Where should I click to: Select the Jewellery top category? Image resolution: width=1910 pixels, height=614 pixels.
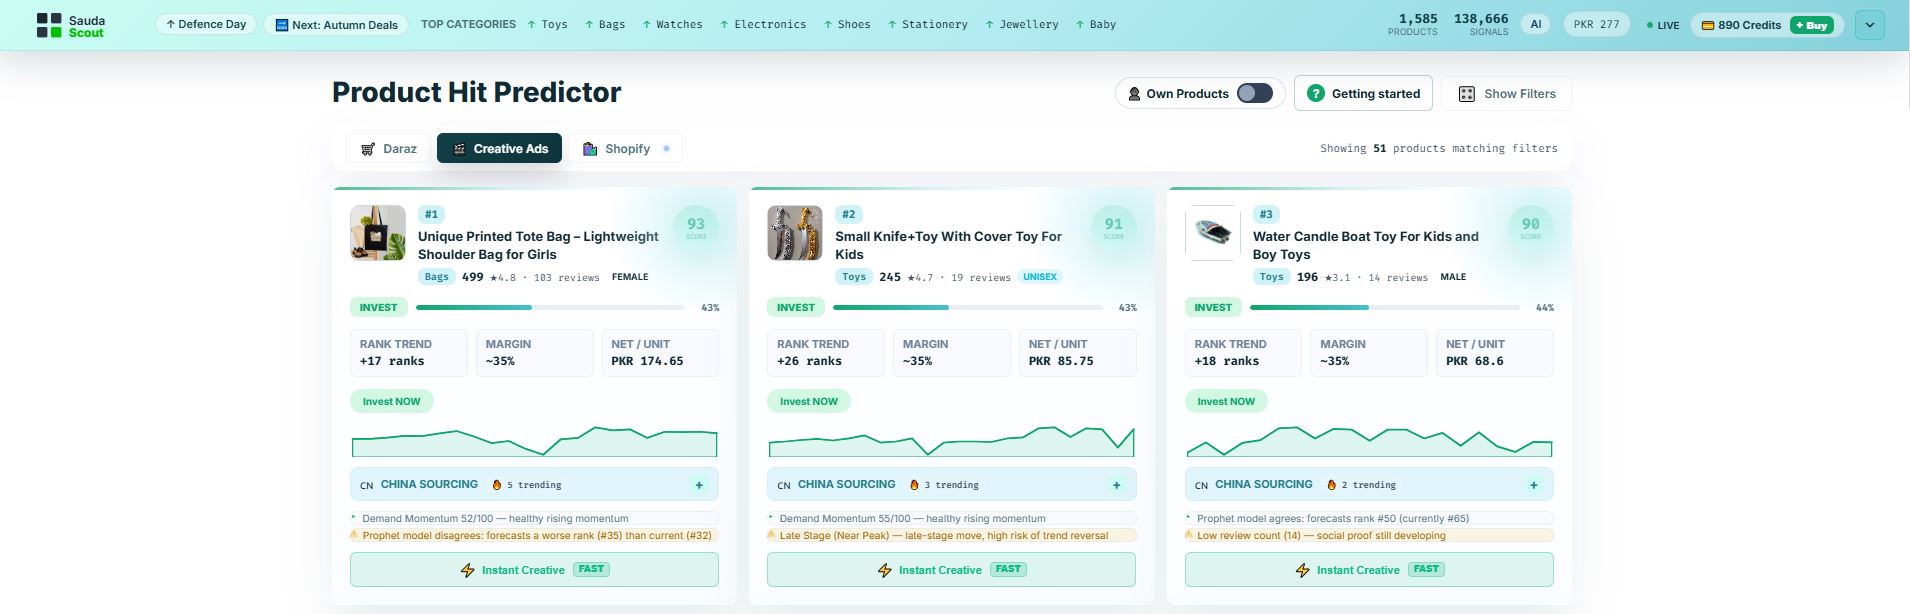pyautogui.click(x=1021, y=24)
